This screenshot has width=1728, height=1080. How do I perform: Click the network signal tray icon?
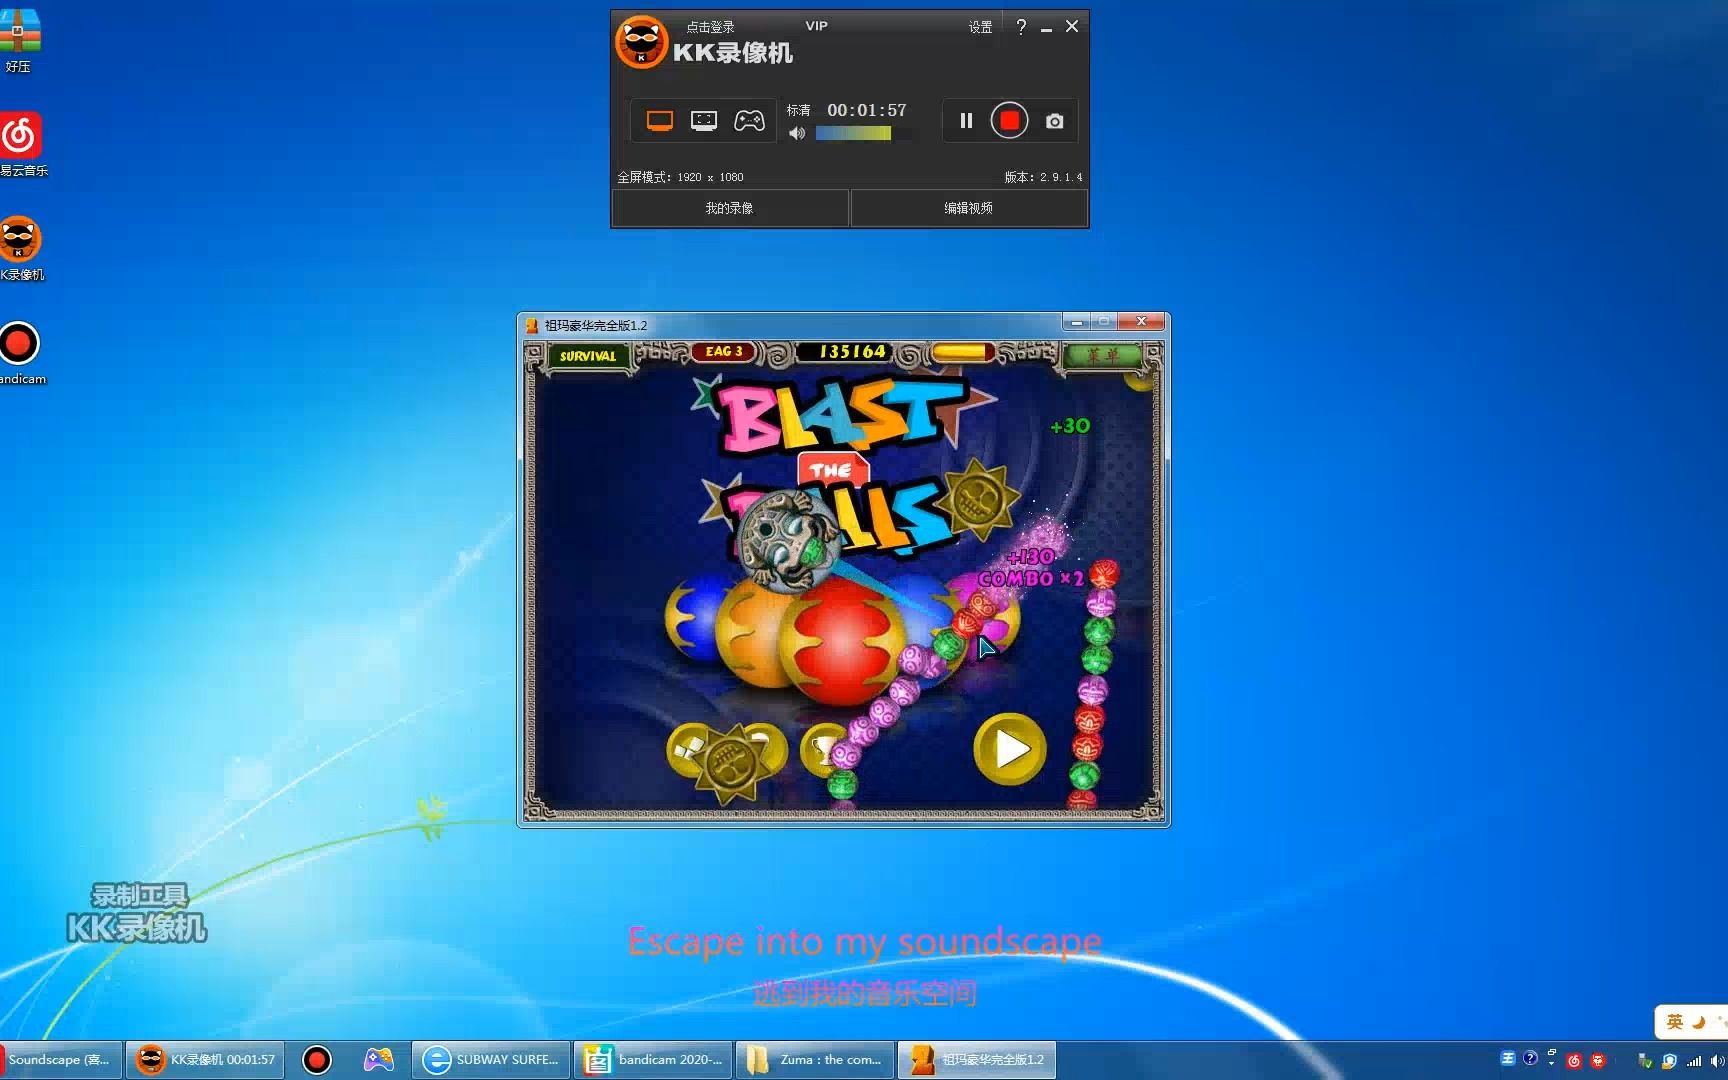point(1694,1061)
